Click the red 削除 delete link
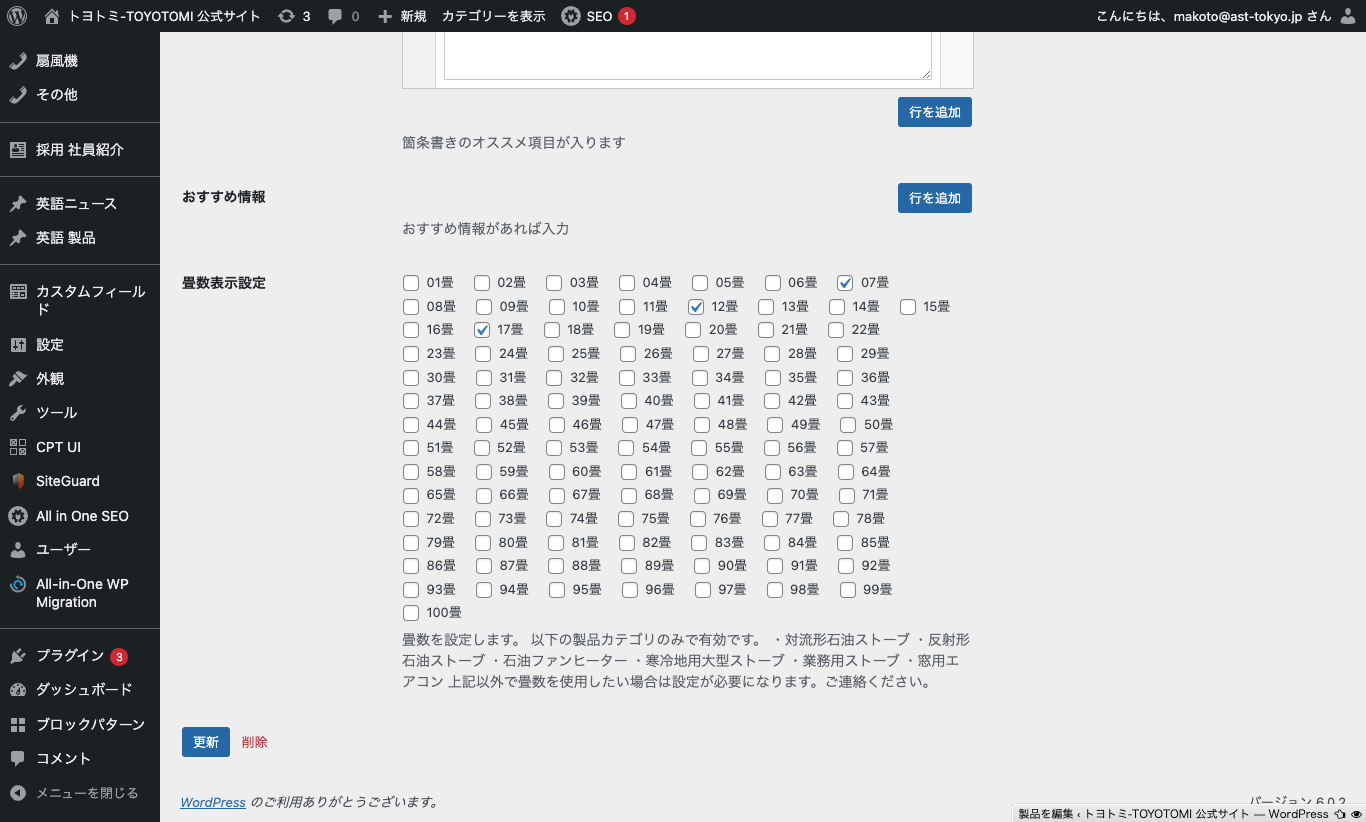Viewport: 1366px width, 822px height. coord(255,742)
